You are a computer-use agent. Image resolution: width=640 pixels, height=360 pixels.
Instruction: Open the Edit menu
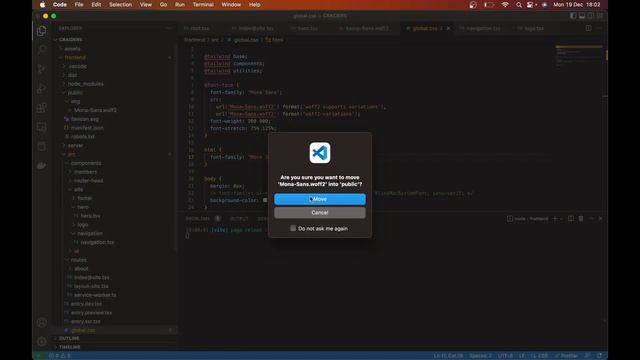pos(96,5)
